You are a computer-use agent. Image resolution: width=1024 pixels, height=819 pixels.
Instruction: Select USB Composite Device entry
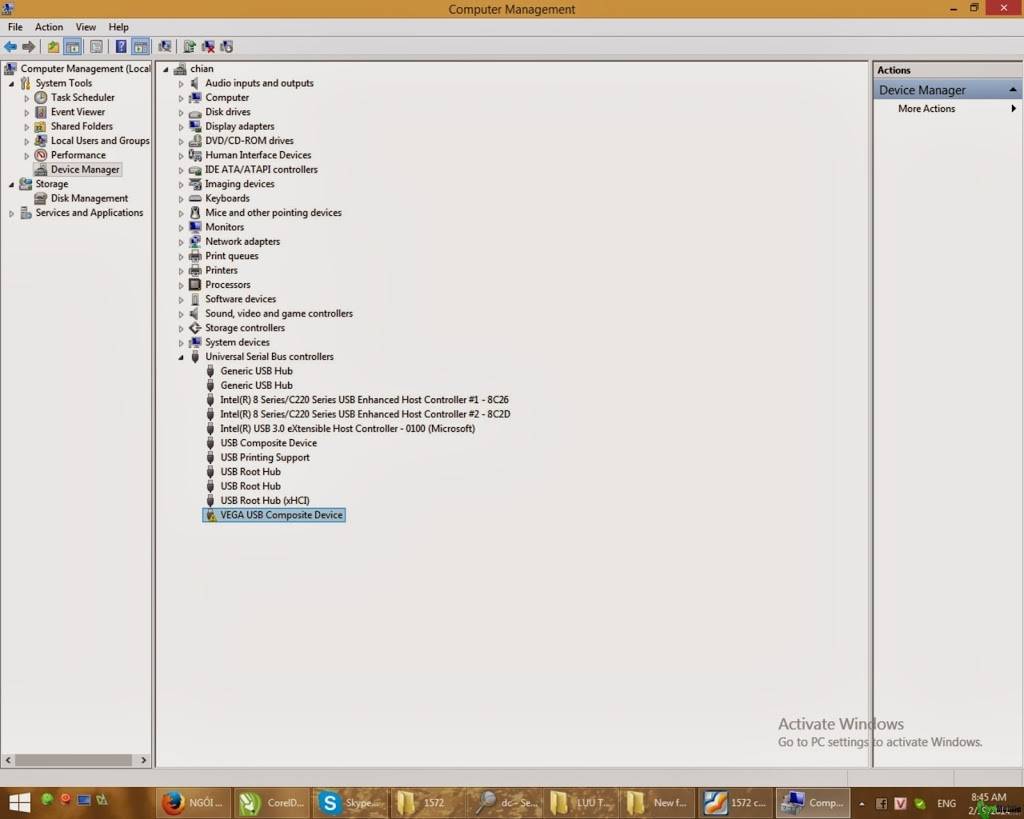tap(268, 443)
